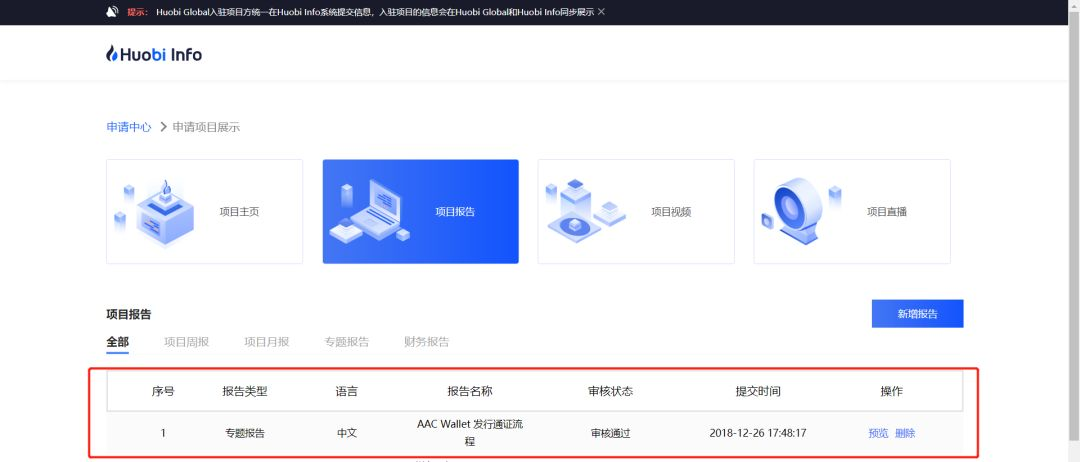Click the 报告类型 column header
This screenshot has width=1080, height=462.
(245, 392)
